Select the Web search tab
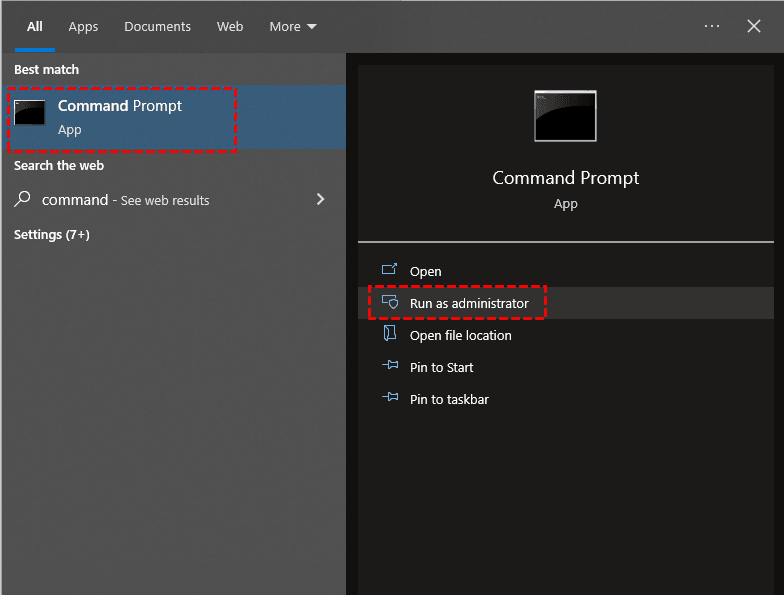The image size is (784, 595). 230,26
